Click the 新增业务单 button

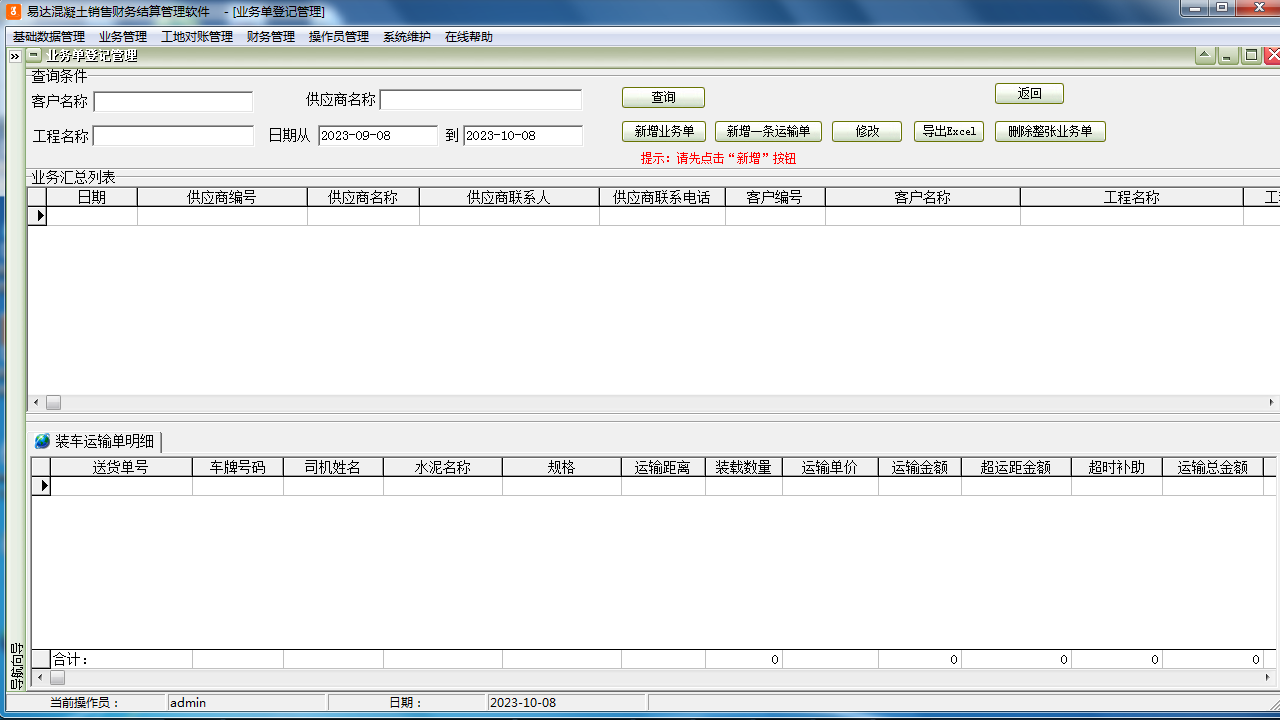(x=664, y=132)
